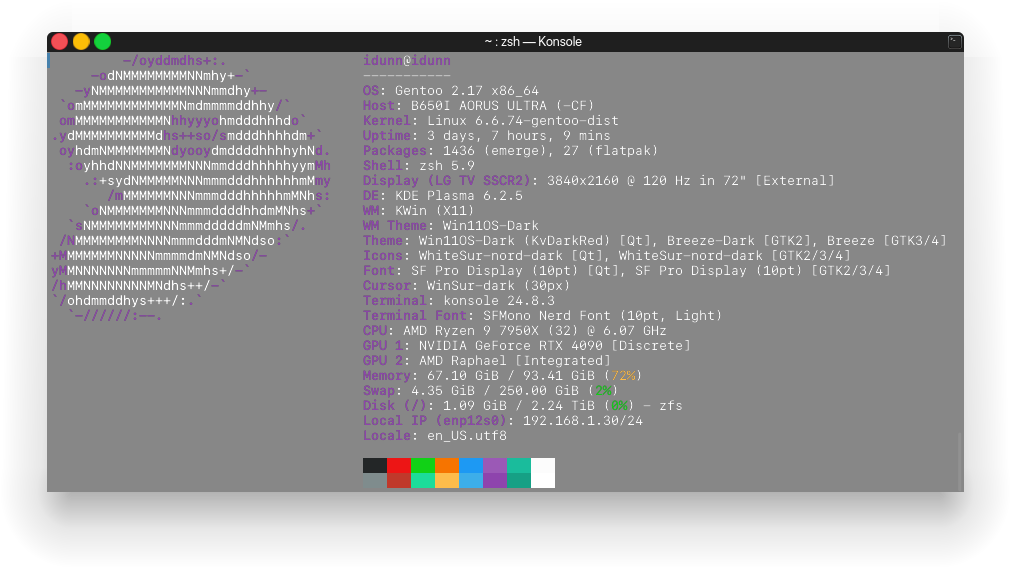Screen dimensions: 1011x568
Task: Click 'Host: B650I AORUS ULTRA (-CF)' line
Action: [478, 106]
